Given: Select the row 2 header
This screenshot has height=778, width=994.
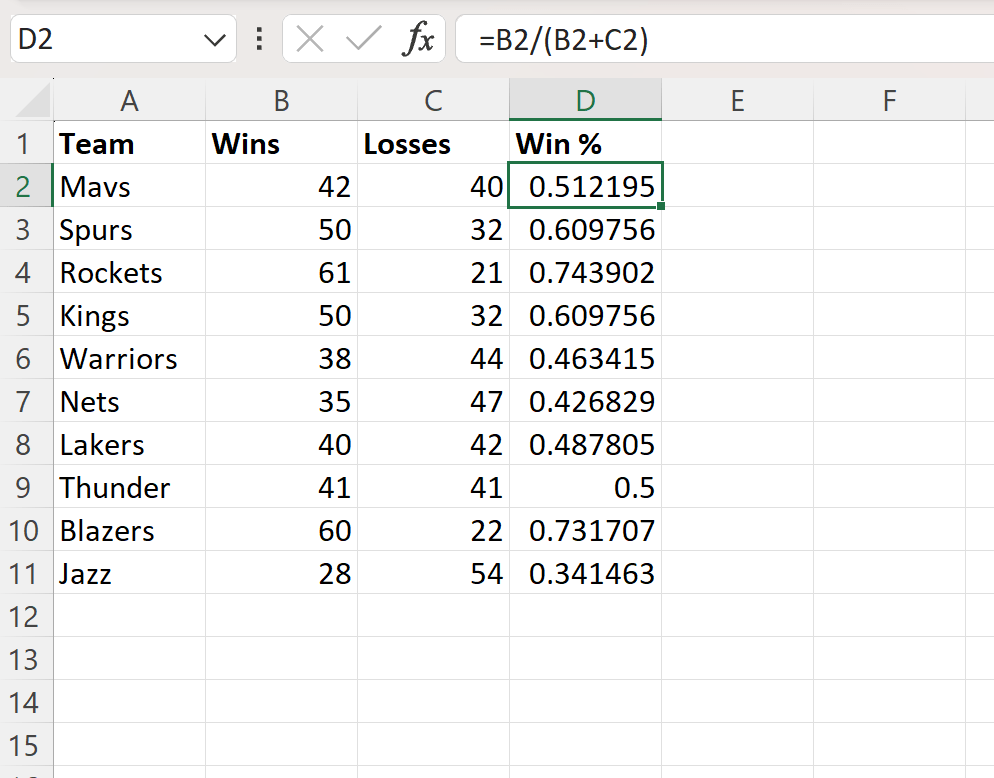Looking at the screenshot, I should (x=27, y=186).
